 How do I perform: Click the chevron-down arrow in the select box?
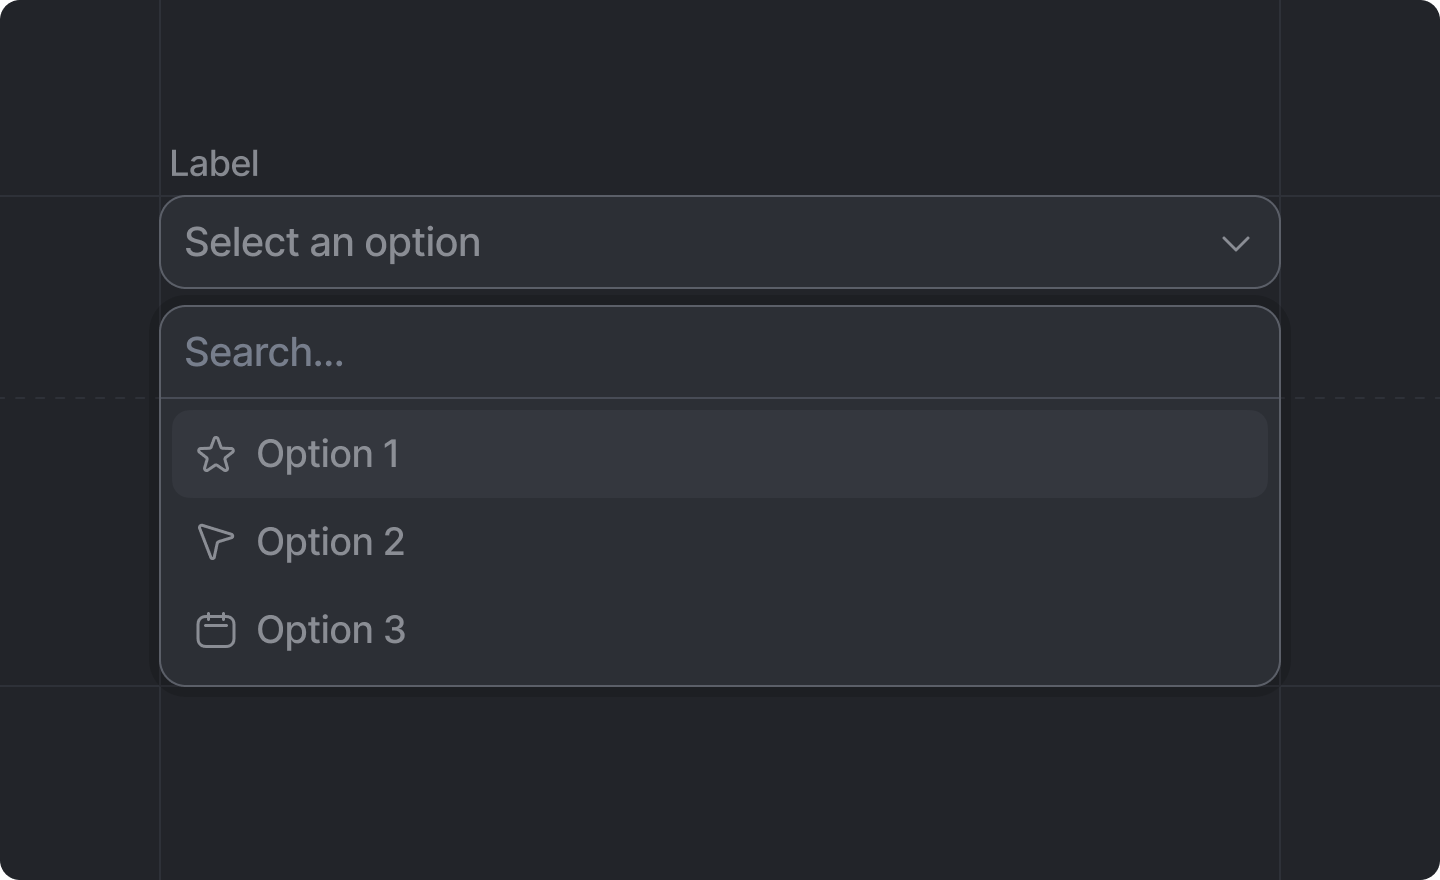pos(1236,243)
